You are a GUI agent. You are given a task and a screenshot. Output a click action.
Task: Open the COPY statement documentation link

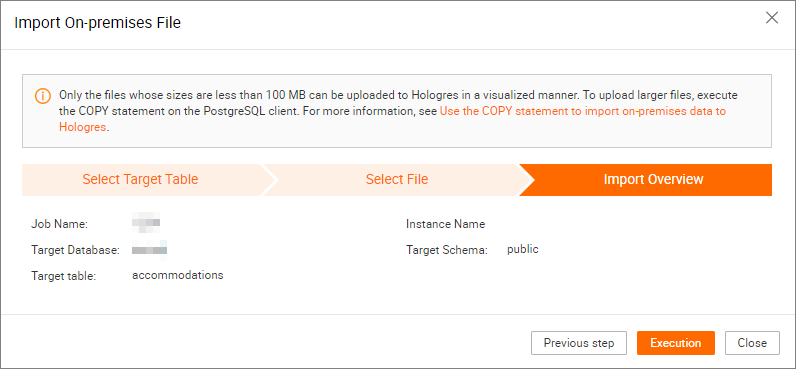point(392,119)
